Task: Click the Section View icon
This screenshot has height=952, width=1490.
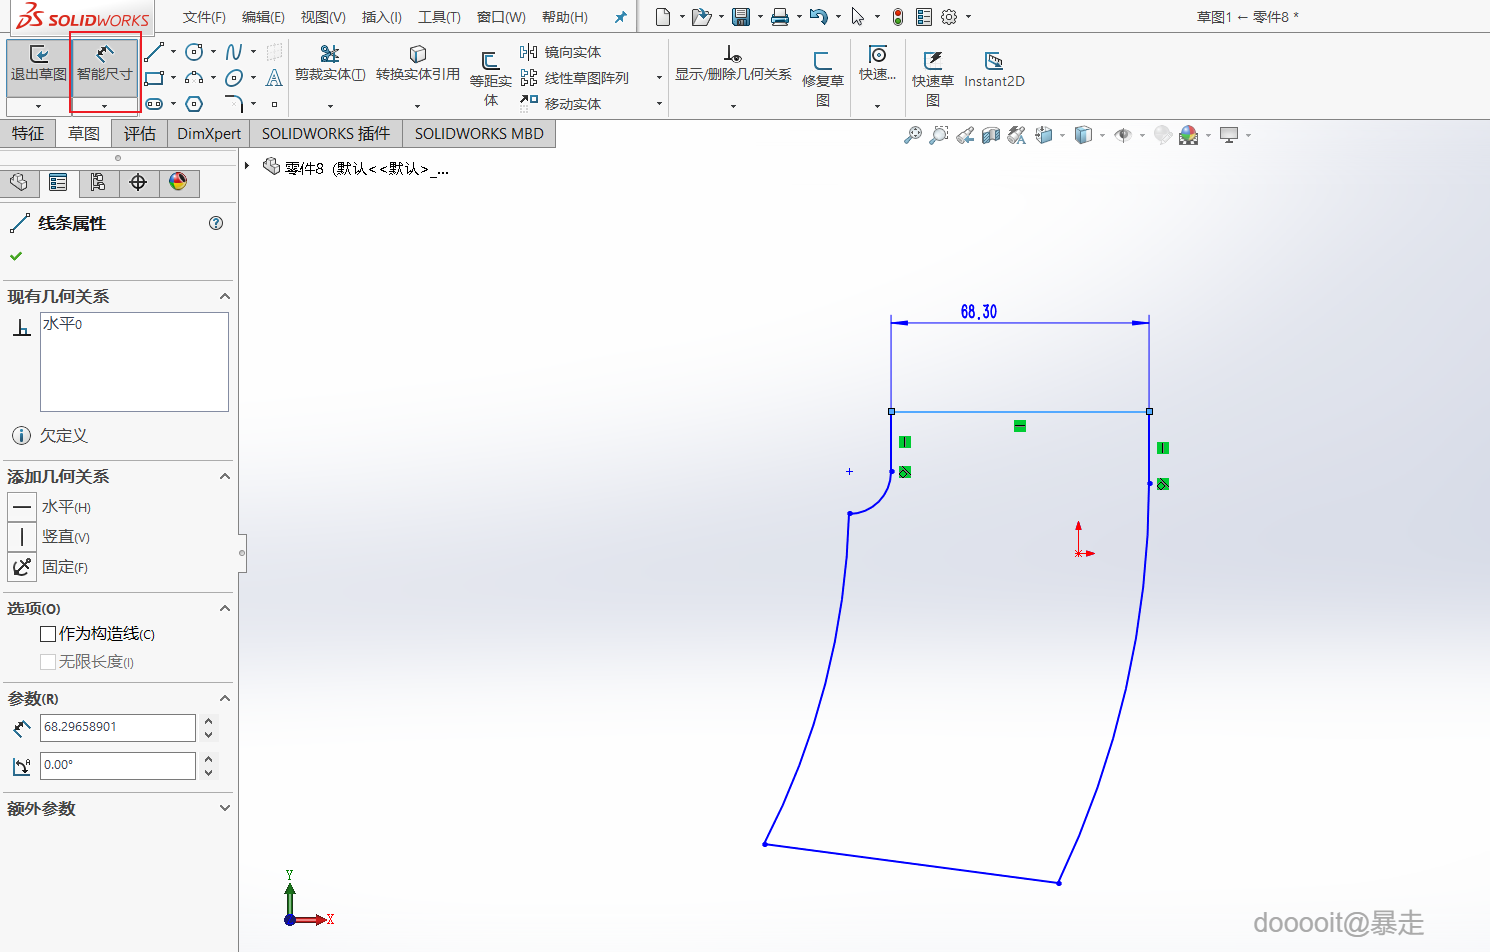Action: pos(991,135)
